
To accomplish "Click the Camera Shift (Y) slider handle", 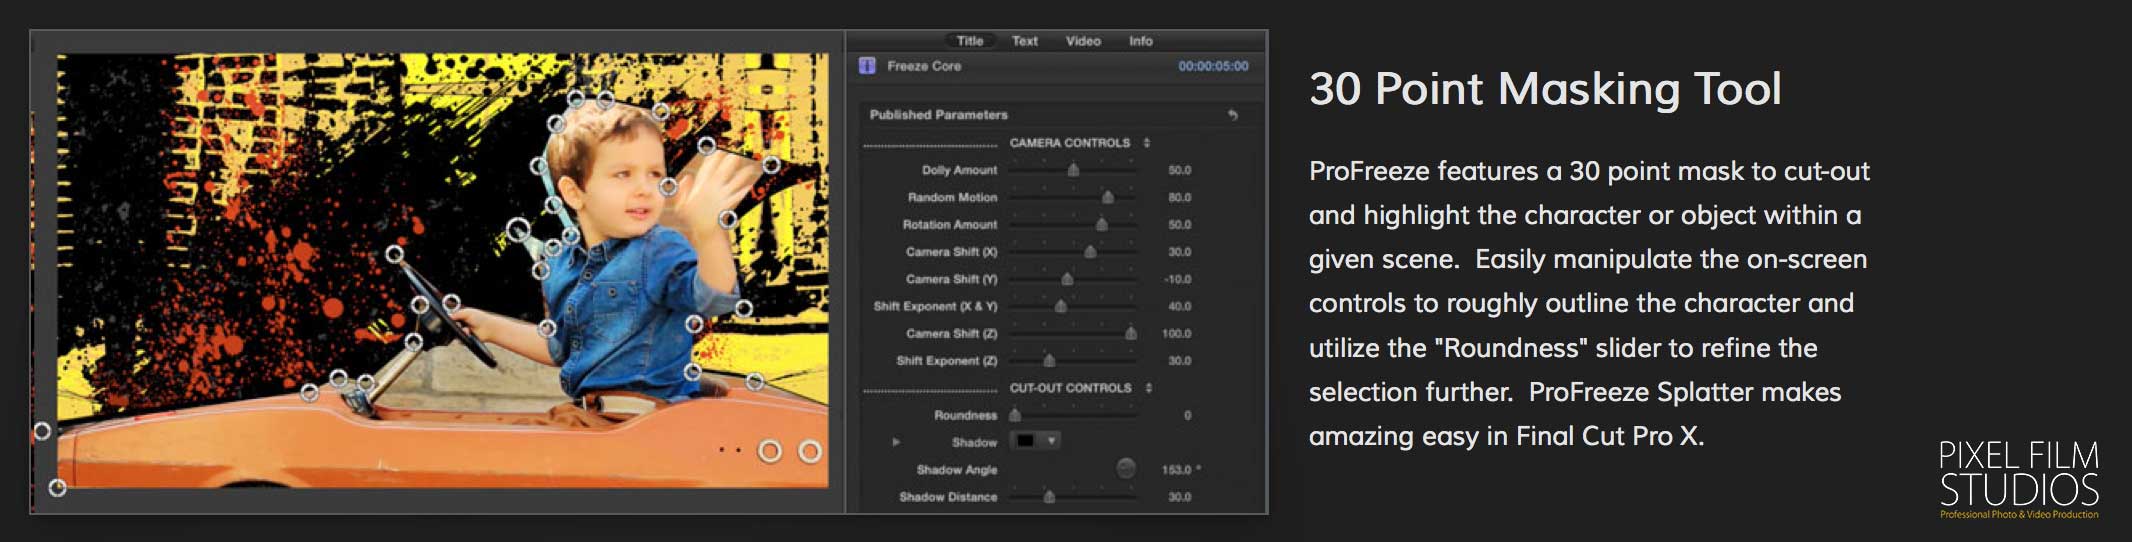I will (x=1067, y=279).
